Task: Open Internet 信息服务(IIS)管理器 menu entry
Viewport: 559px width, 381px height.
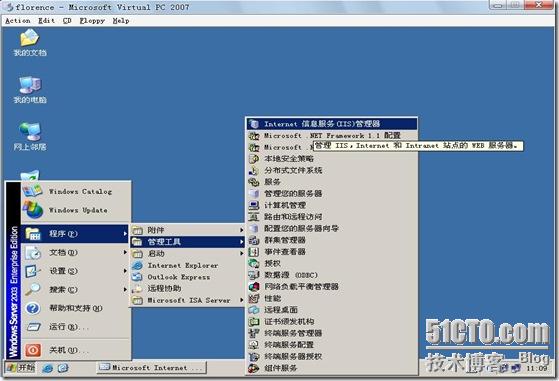Action: point(332,124)
